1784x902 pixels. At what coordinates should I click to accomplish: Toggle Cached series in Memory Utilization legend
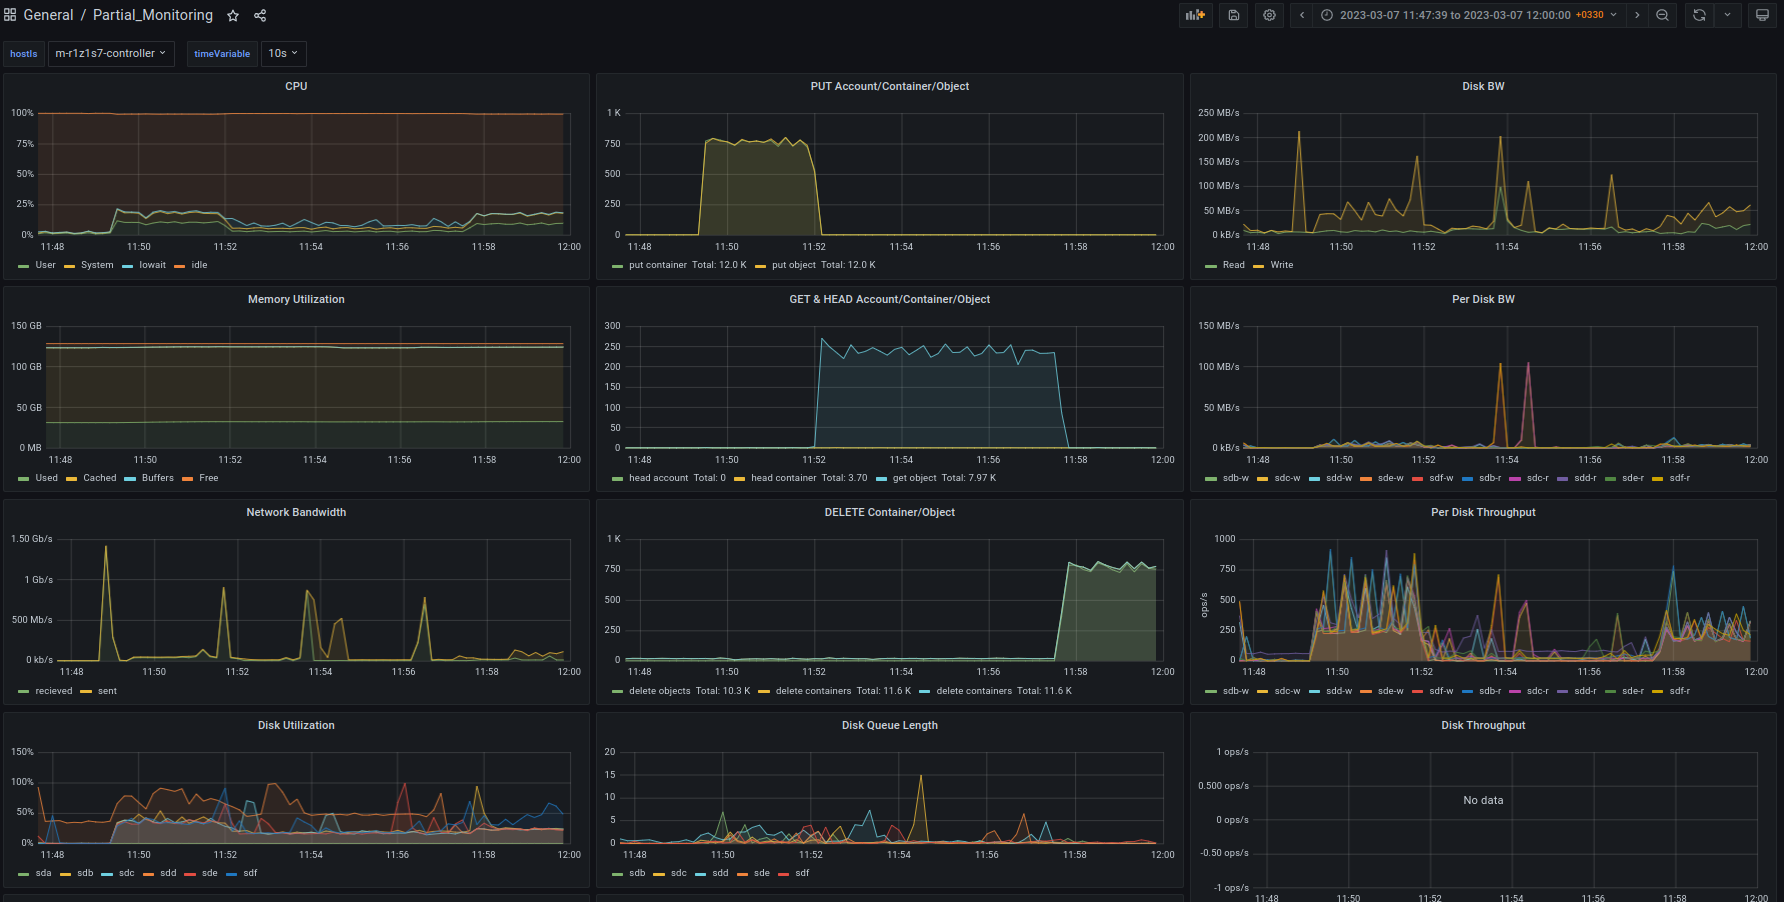pyautogui.click(x=99, y=478)
